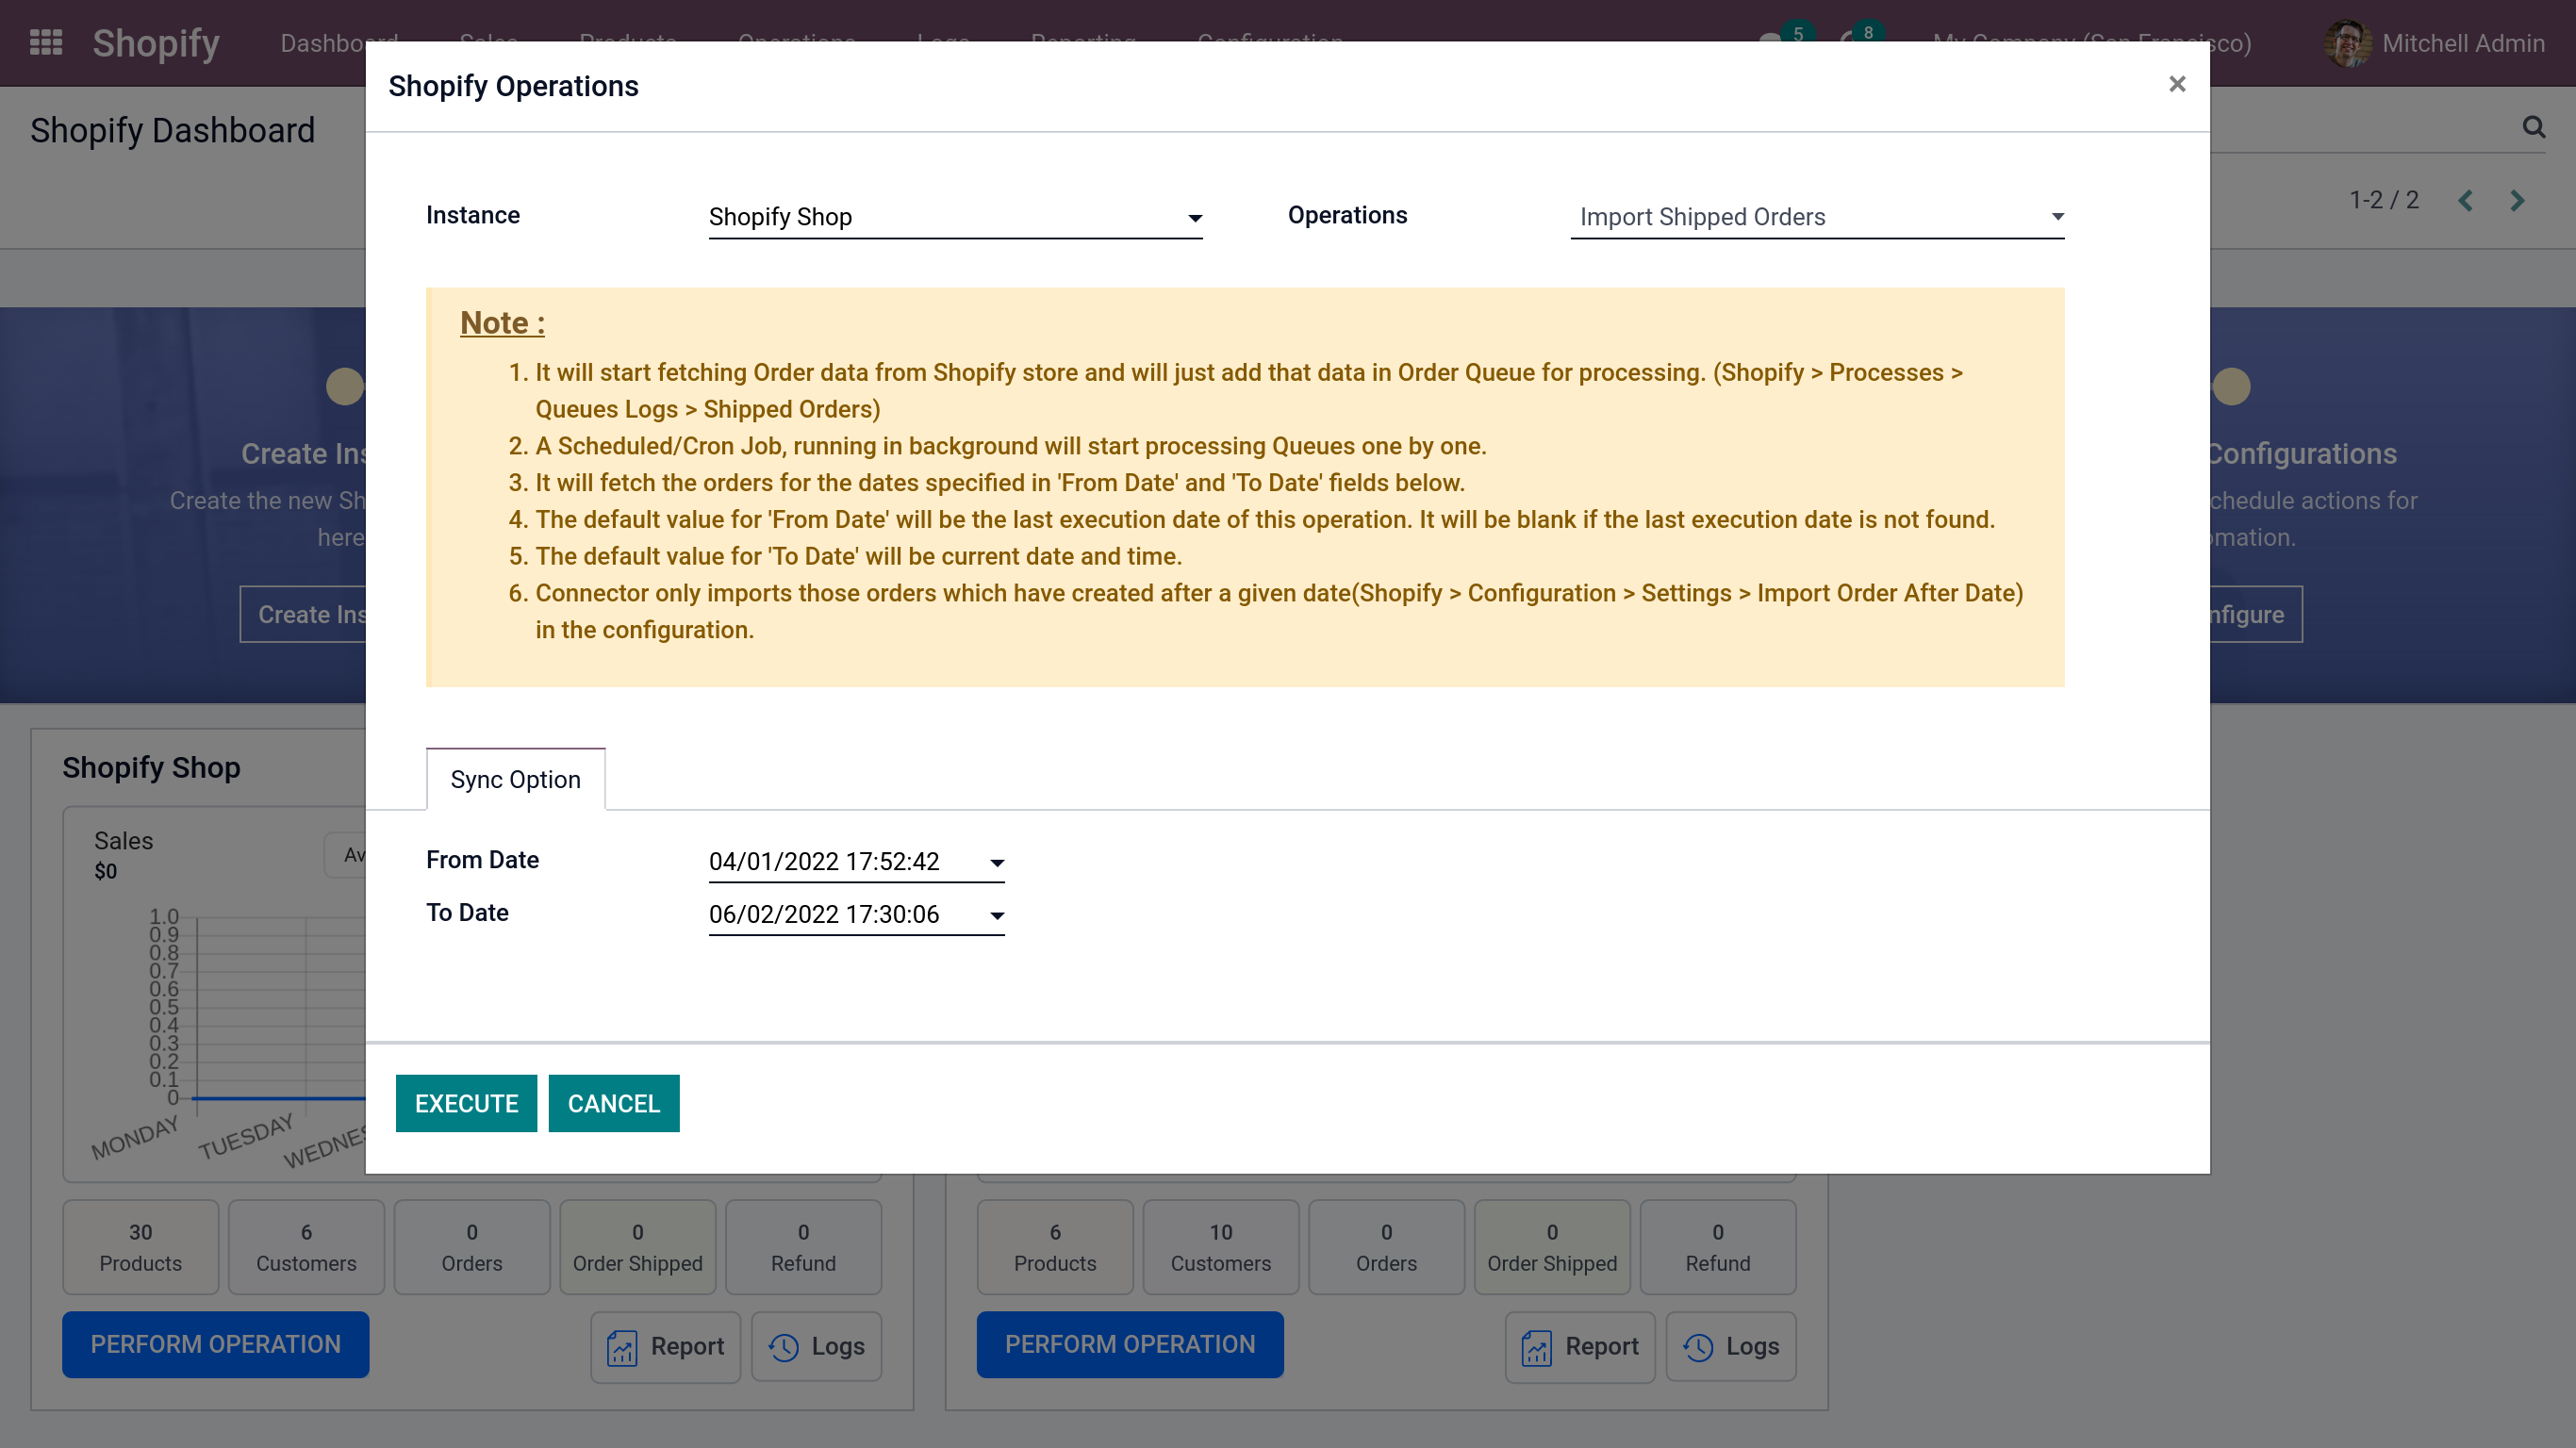
Task: Click the From Date field
Action: 856,861
